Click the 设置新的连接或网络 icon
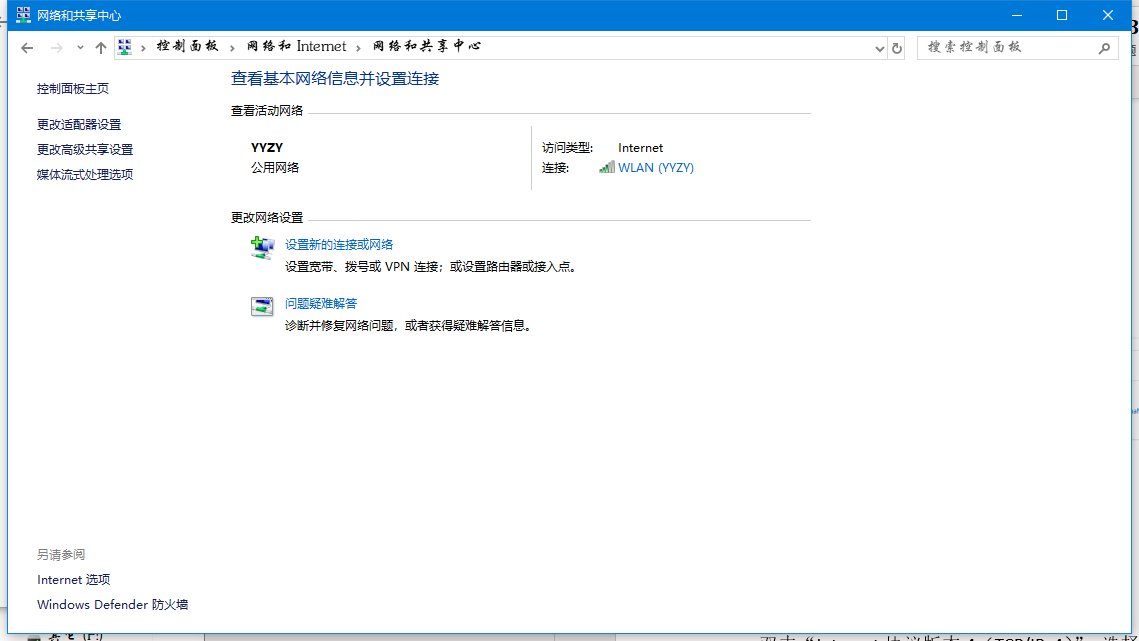The height and width of the screenshot is (641, 1139). point(262,249)
